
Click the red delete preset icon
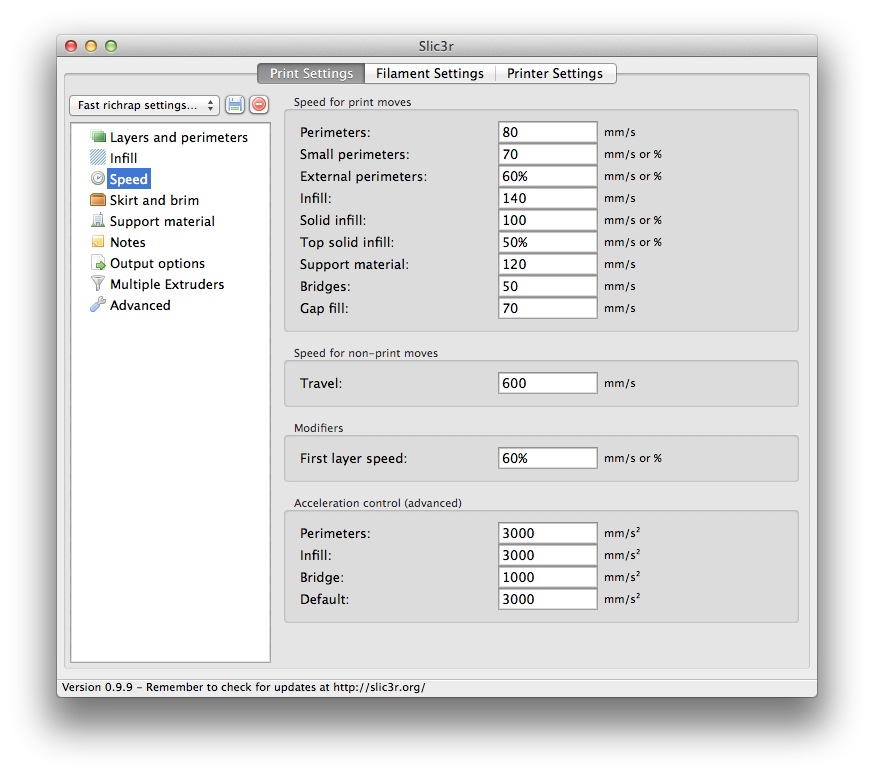259,105
